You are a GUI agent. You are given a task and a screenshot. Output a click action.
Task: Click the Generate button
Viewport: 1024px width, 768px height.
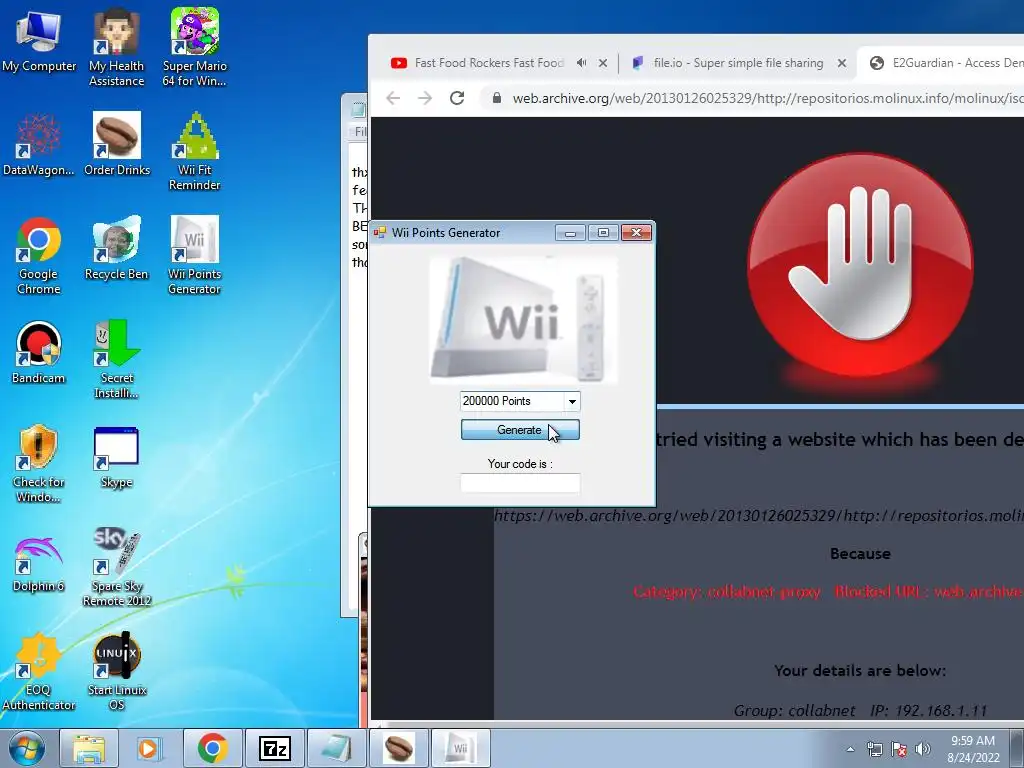coord(520,430)
